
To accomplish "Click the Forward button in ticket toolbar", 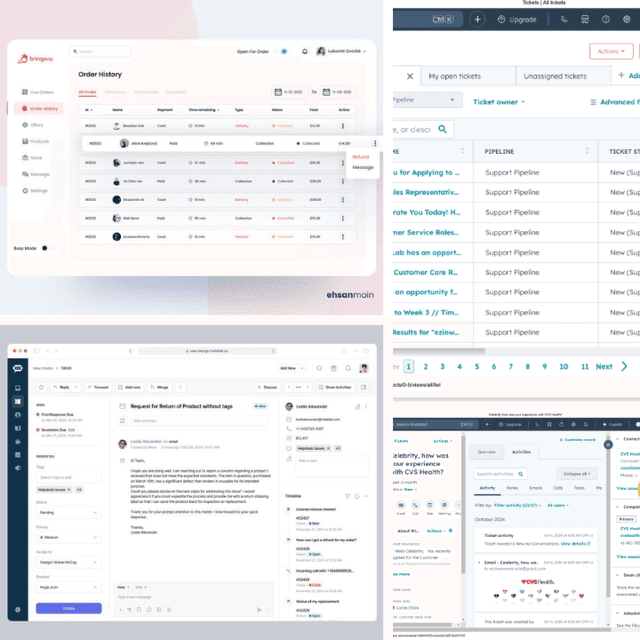I will (x=100, y=386).
